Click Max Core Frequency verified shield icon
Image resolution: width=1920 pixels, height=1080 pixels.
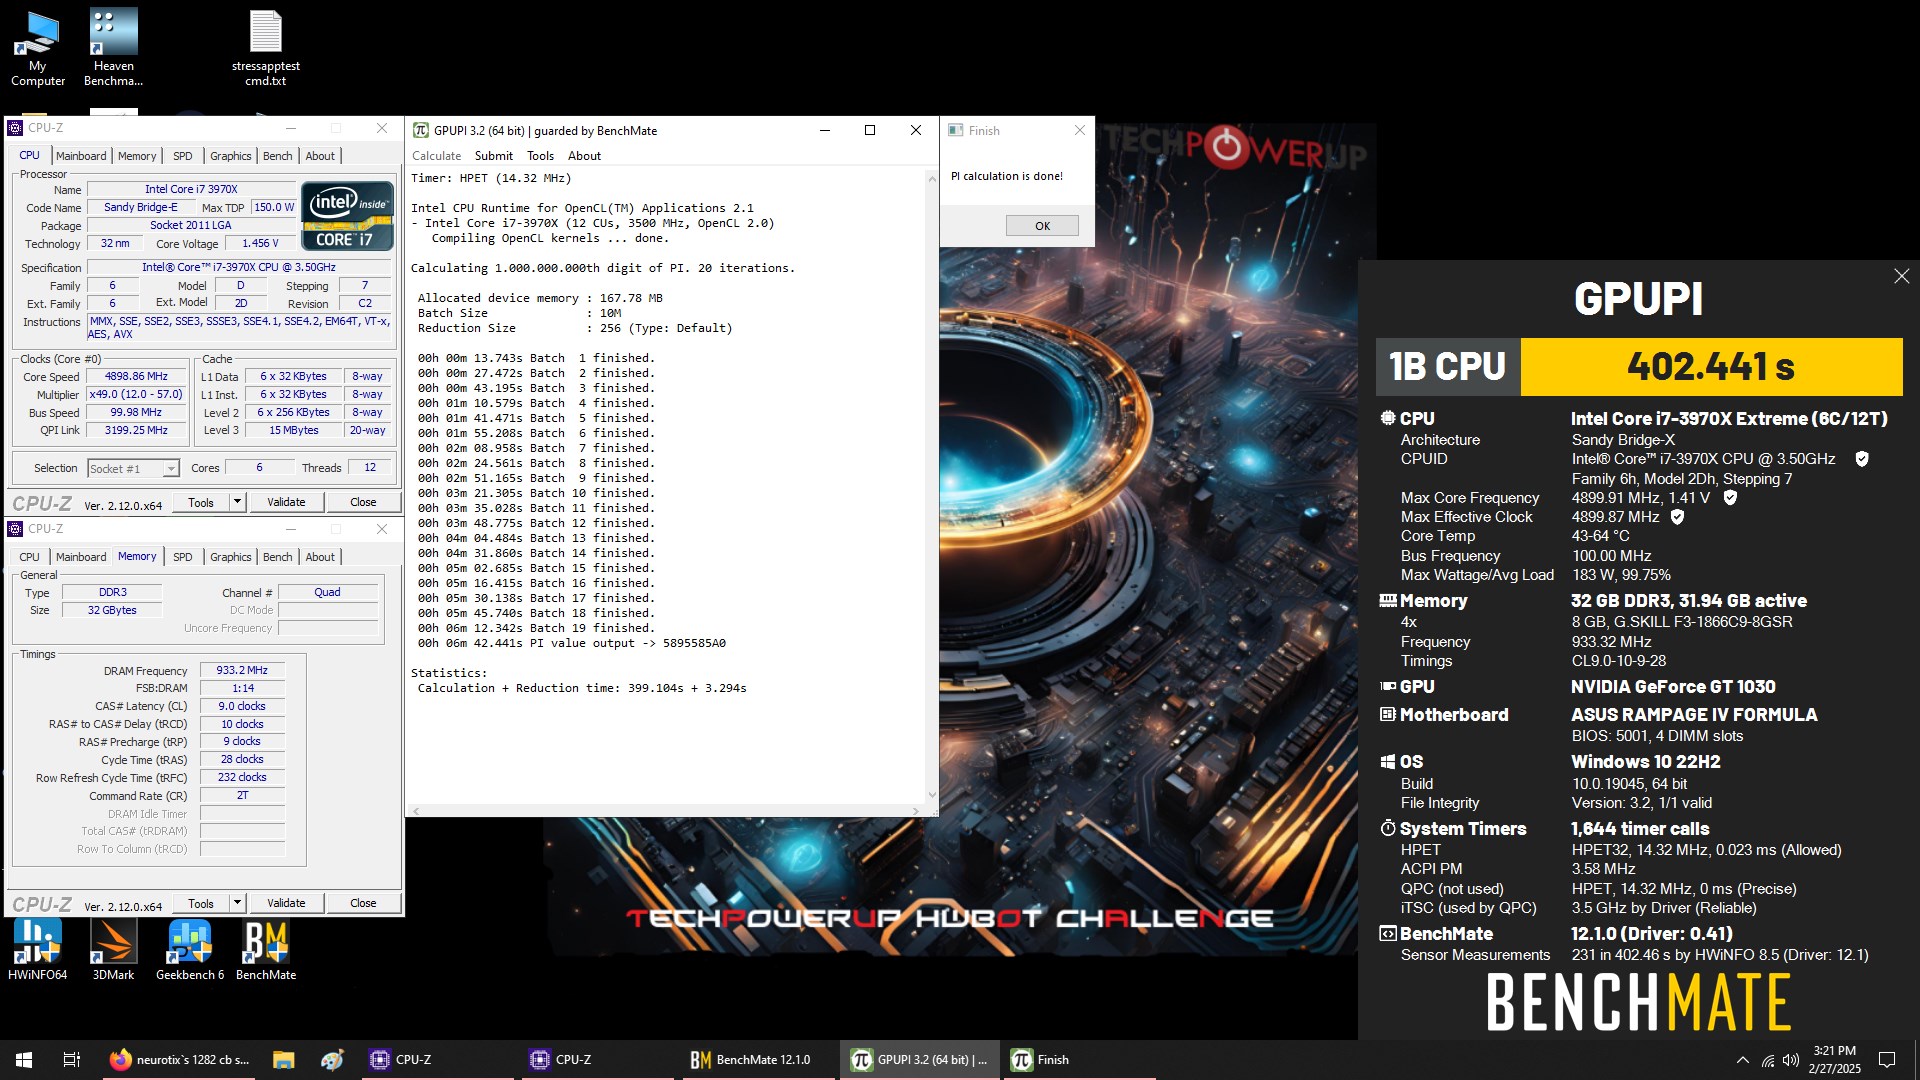point(1730,497)
